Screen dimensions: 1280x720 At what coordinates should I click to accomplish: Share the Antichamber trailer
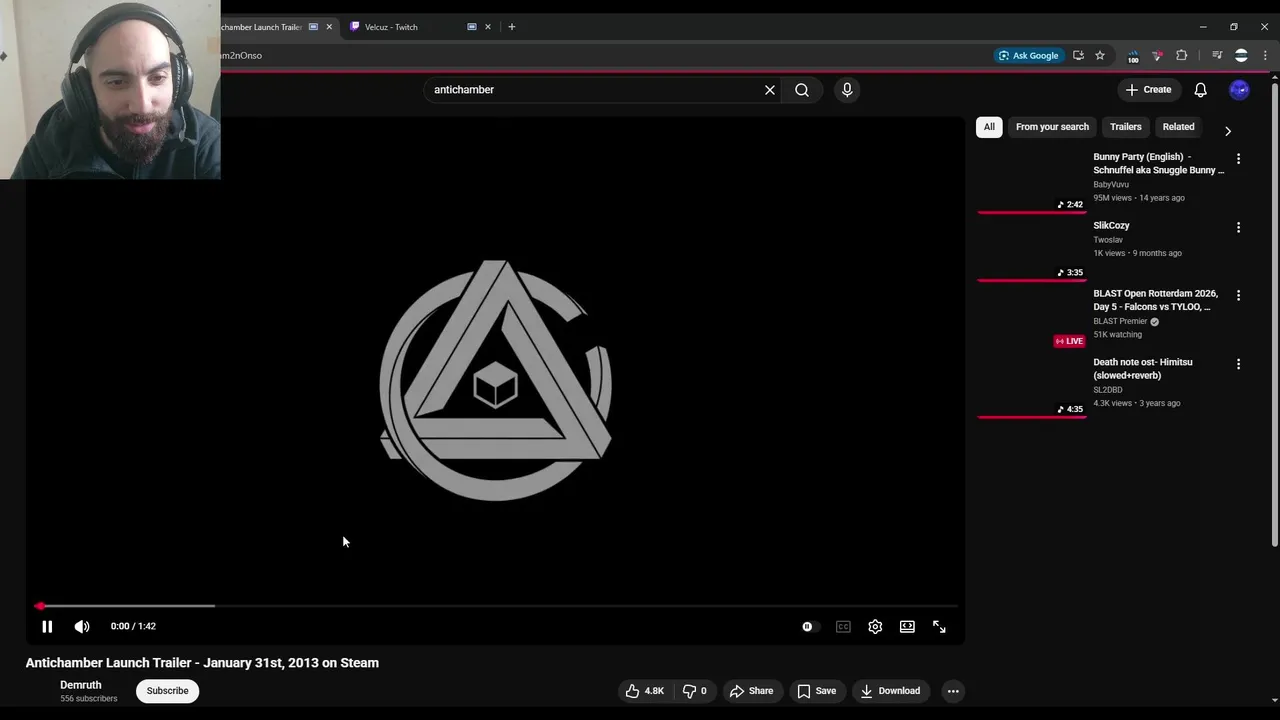coord(751,691)
